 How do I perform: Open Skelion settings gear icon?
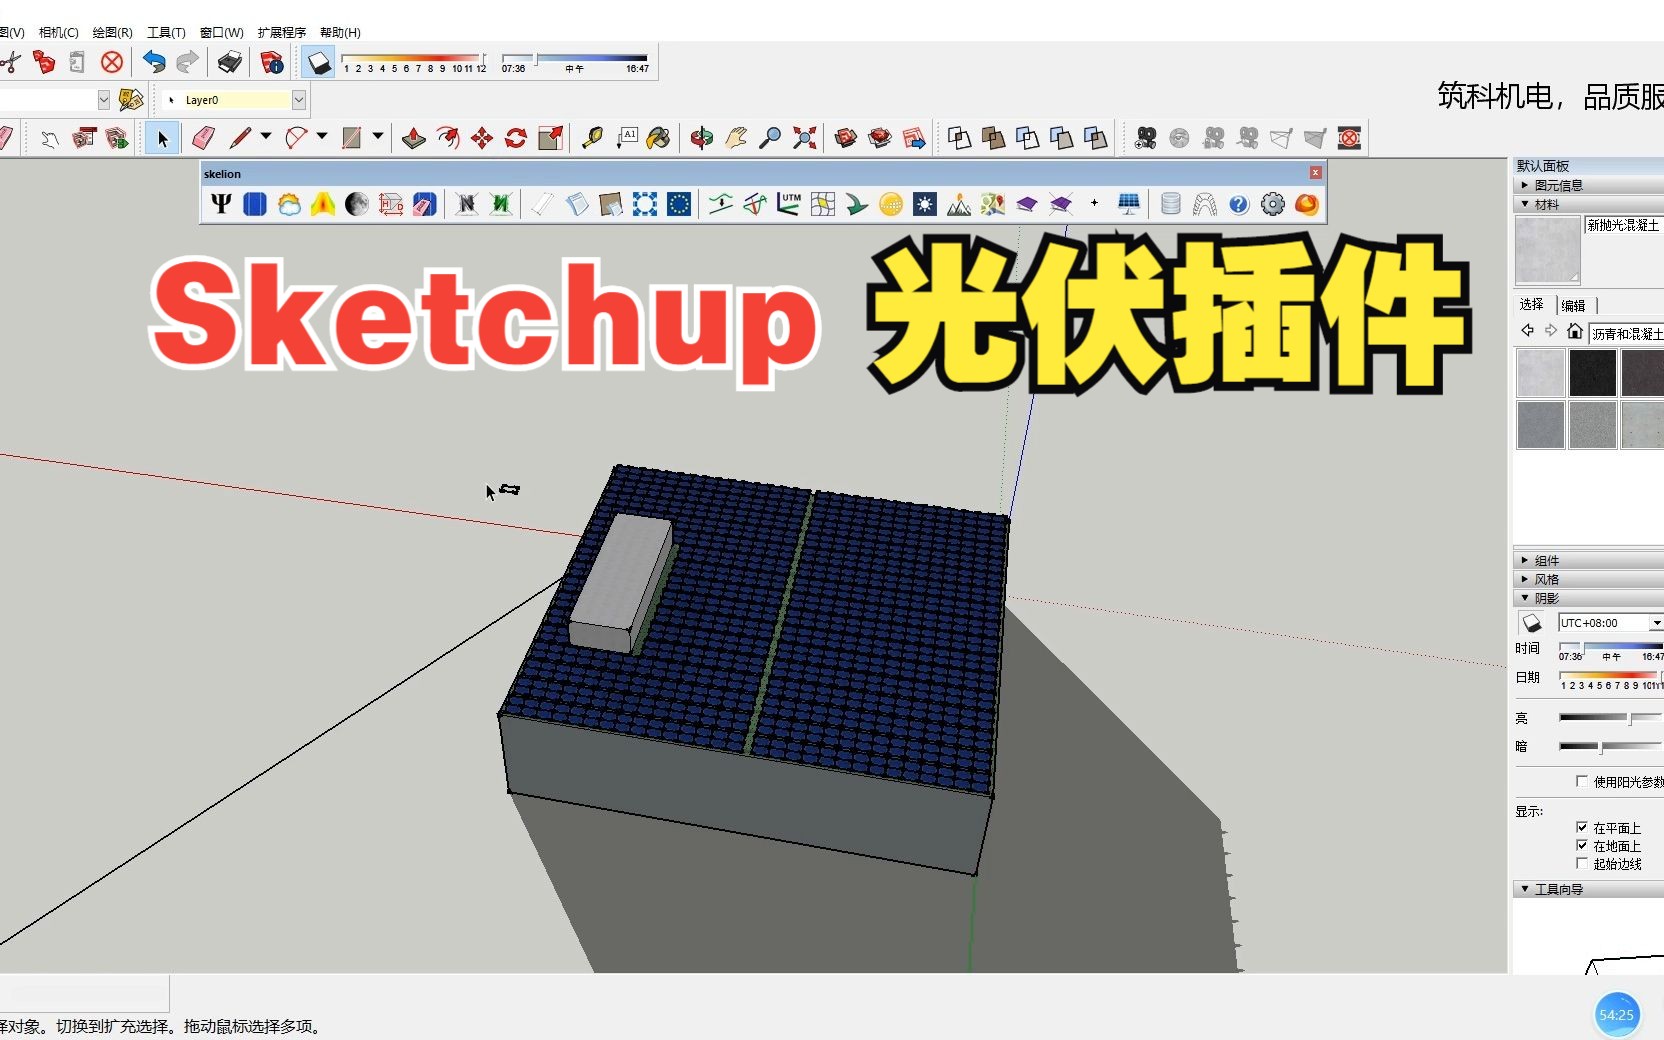[x=1273, y=204]
